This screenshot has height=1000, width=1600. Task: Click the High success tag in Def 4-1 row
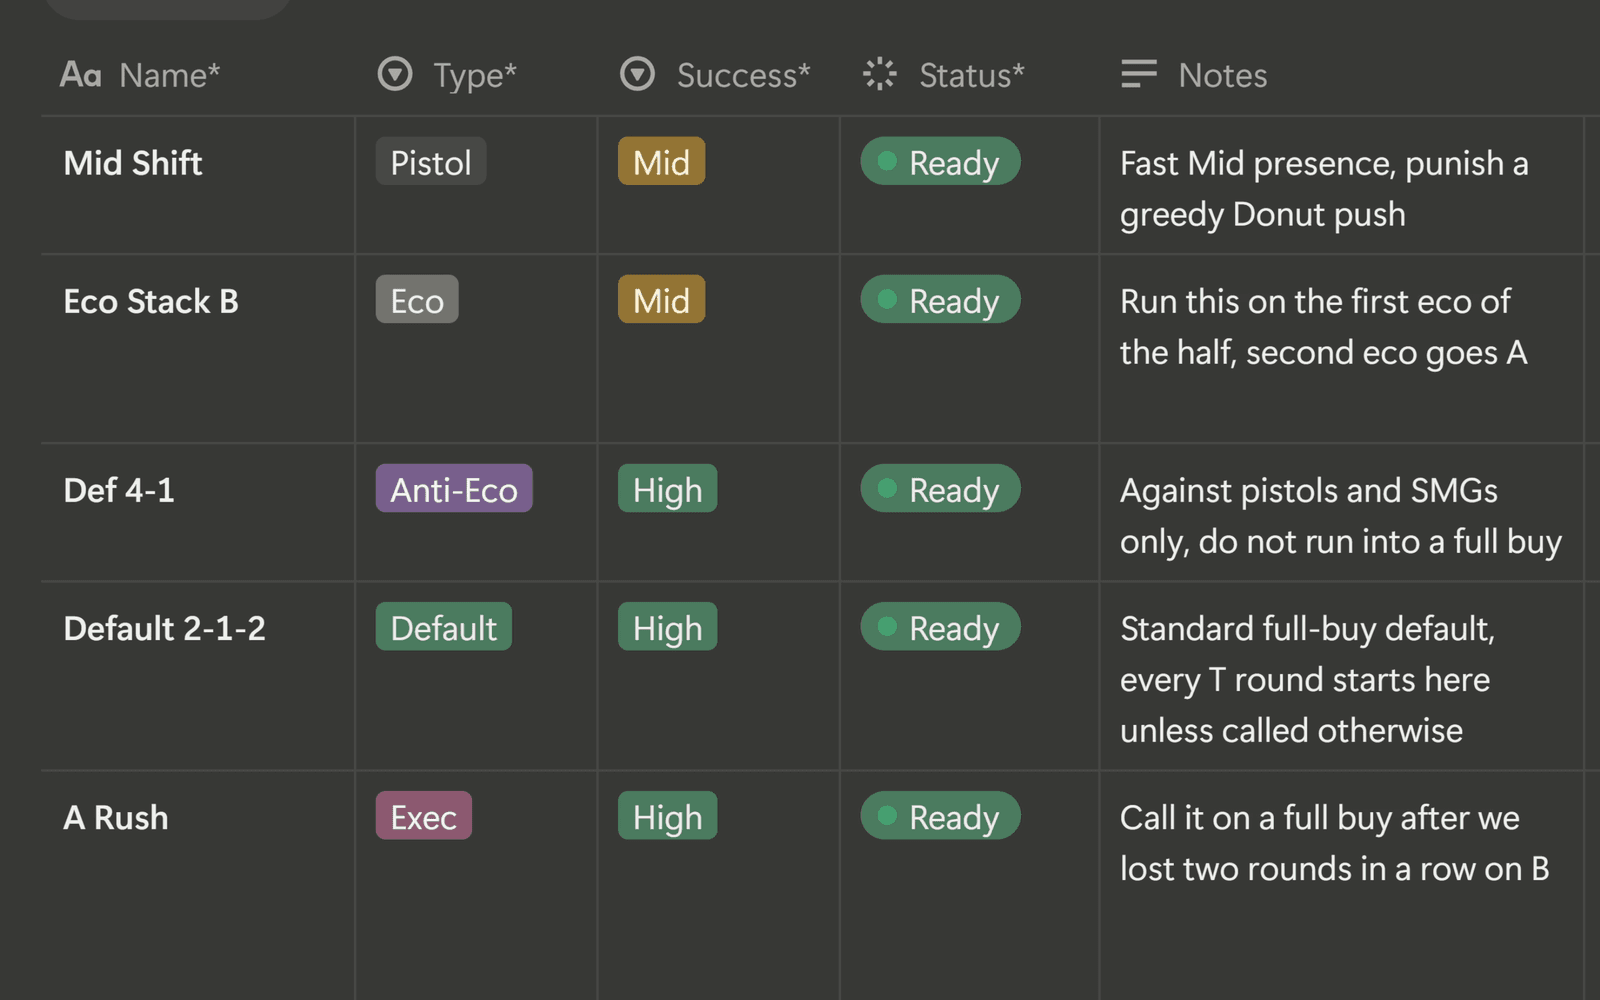668,489
